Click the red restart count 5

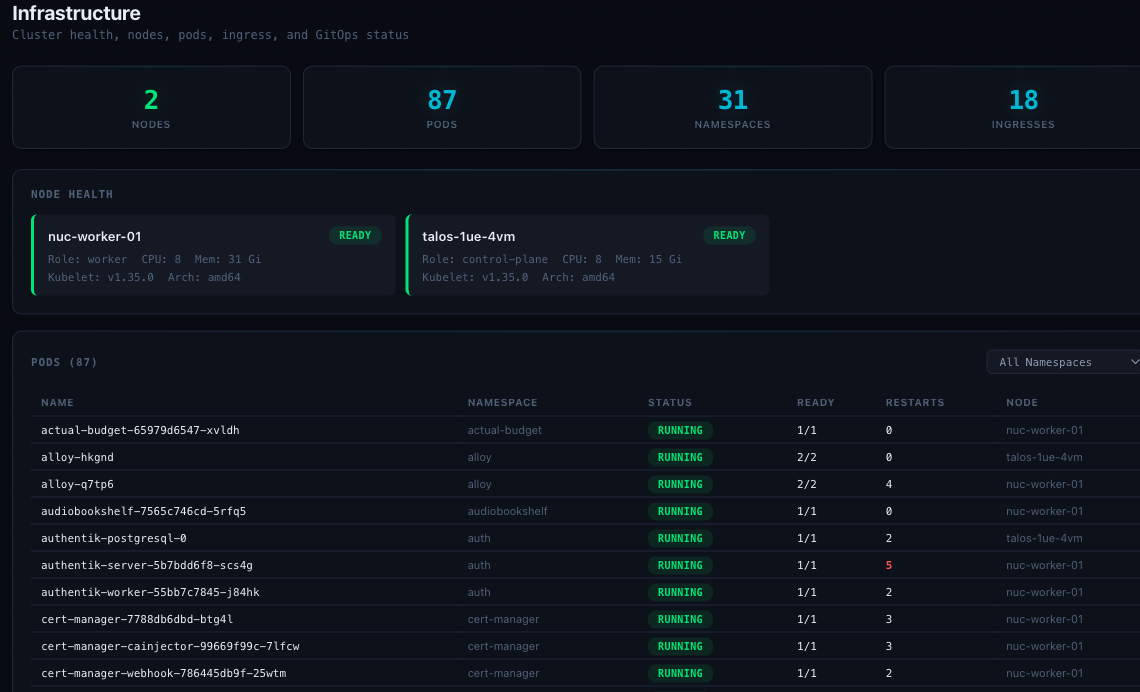(888, 565)
